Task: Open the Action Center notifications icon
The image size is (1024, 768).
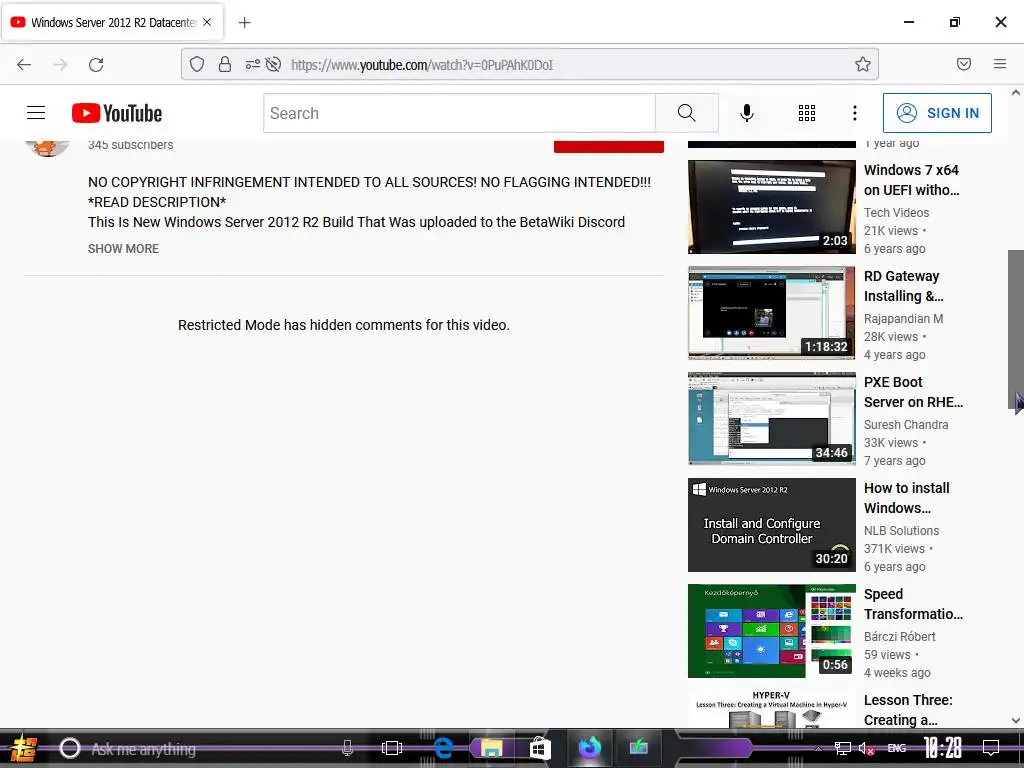Action: 991,748
